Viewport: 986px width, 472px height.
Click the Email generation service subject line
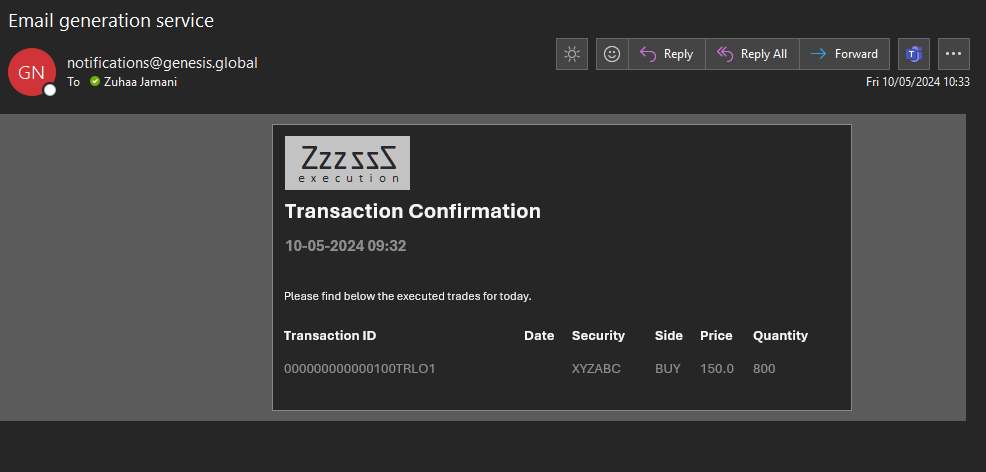pyautogui.click(x=111, y=21)
